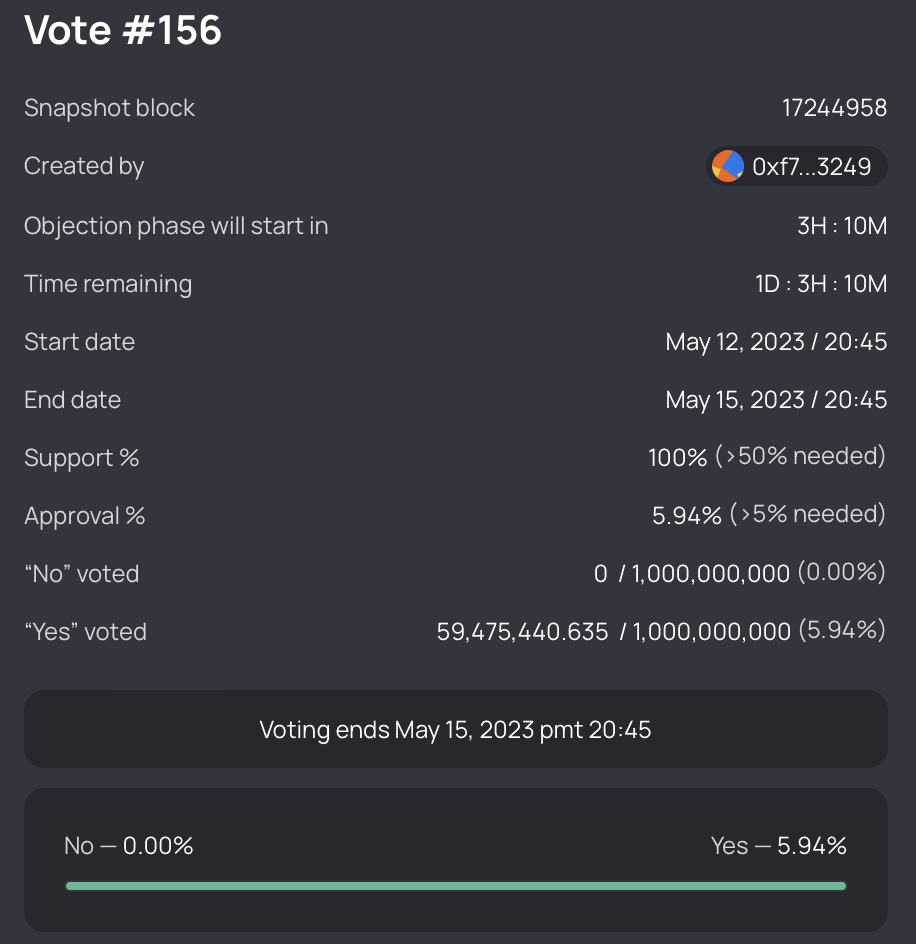The width and height of the screenshot is (916, 944).
Task: Click the Approval 5.94% value
Action: [686, 516]
